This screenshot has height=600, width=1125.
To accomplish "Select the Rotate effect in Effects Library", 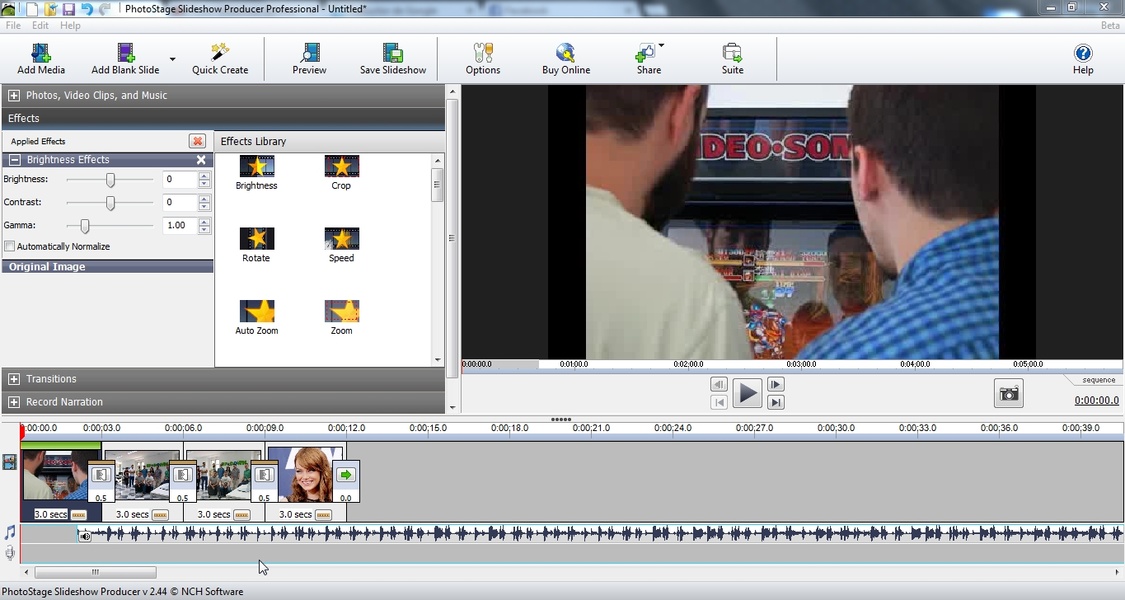I will [257, 239].
